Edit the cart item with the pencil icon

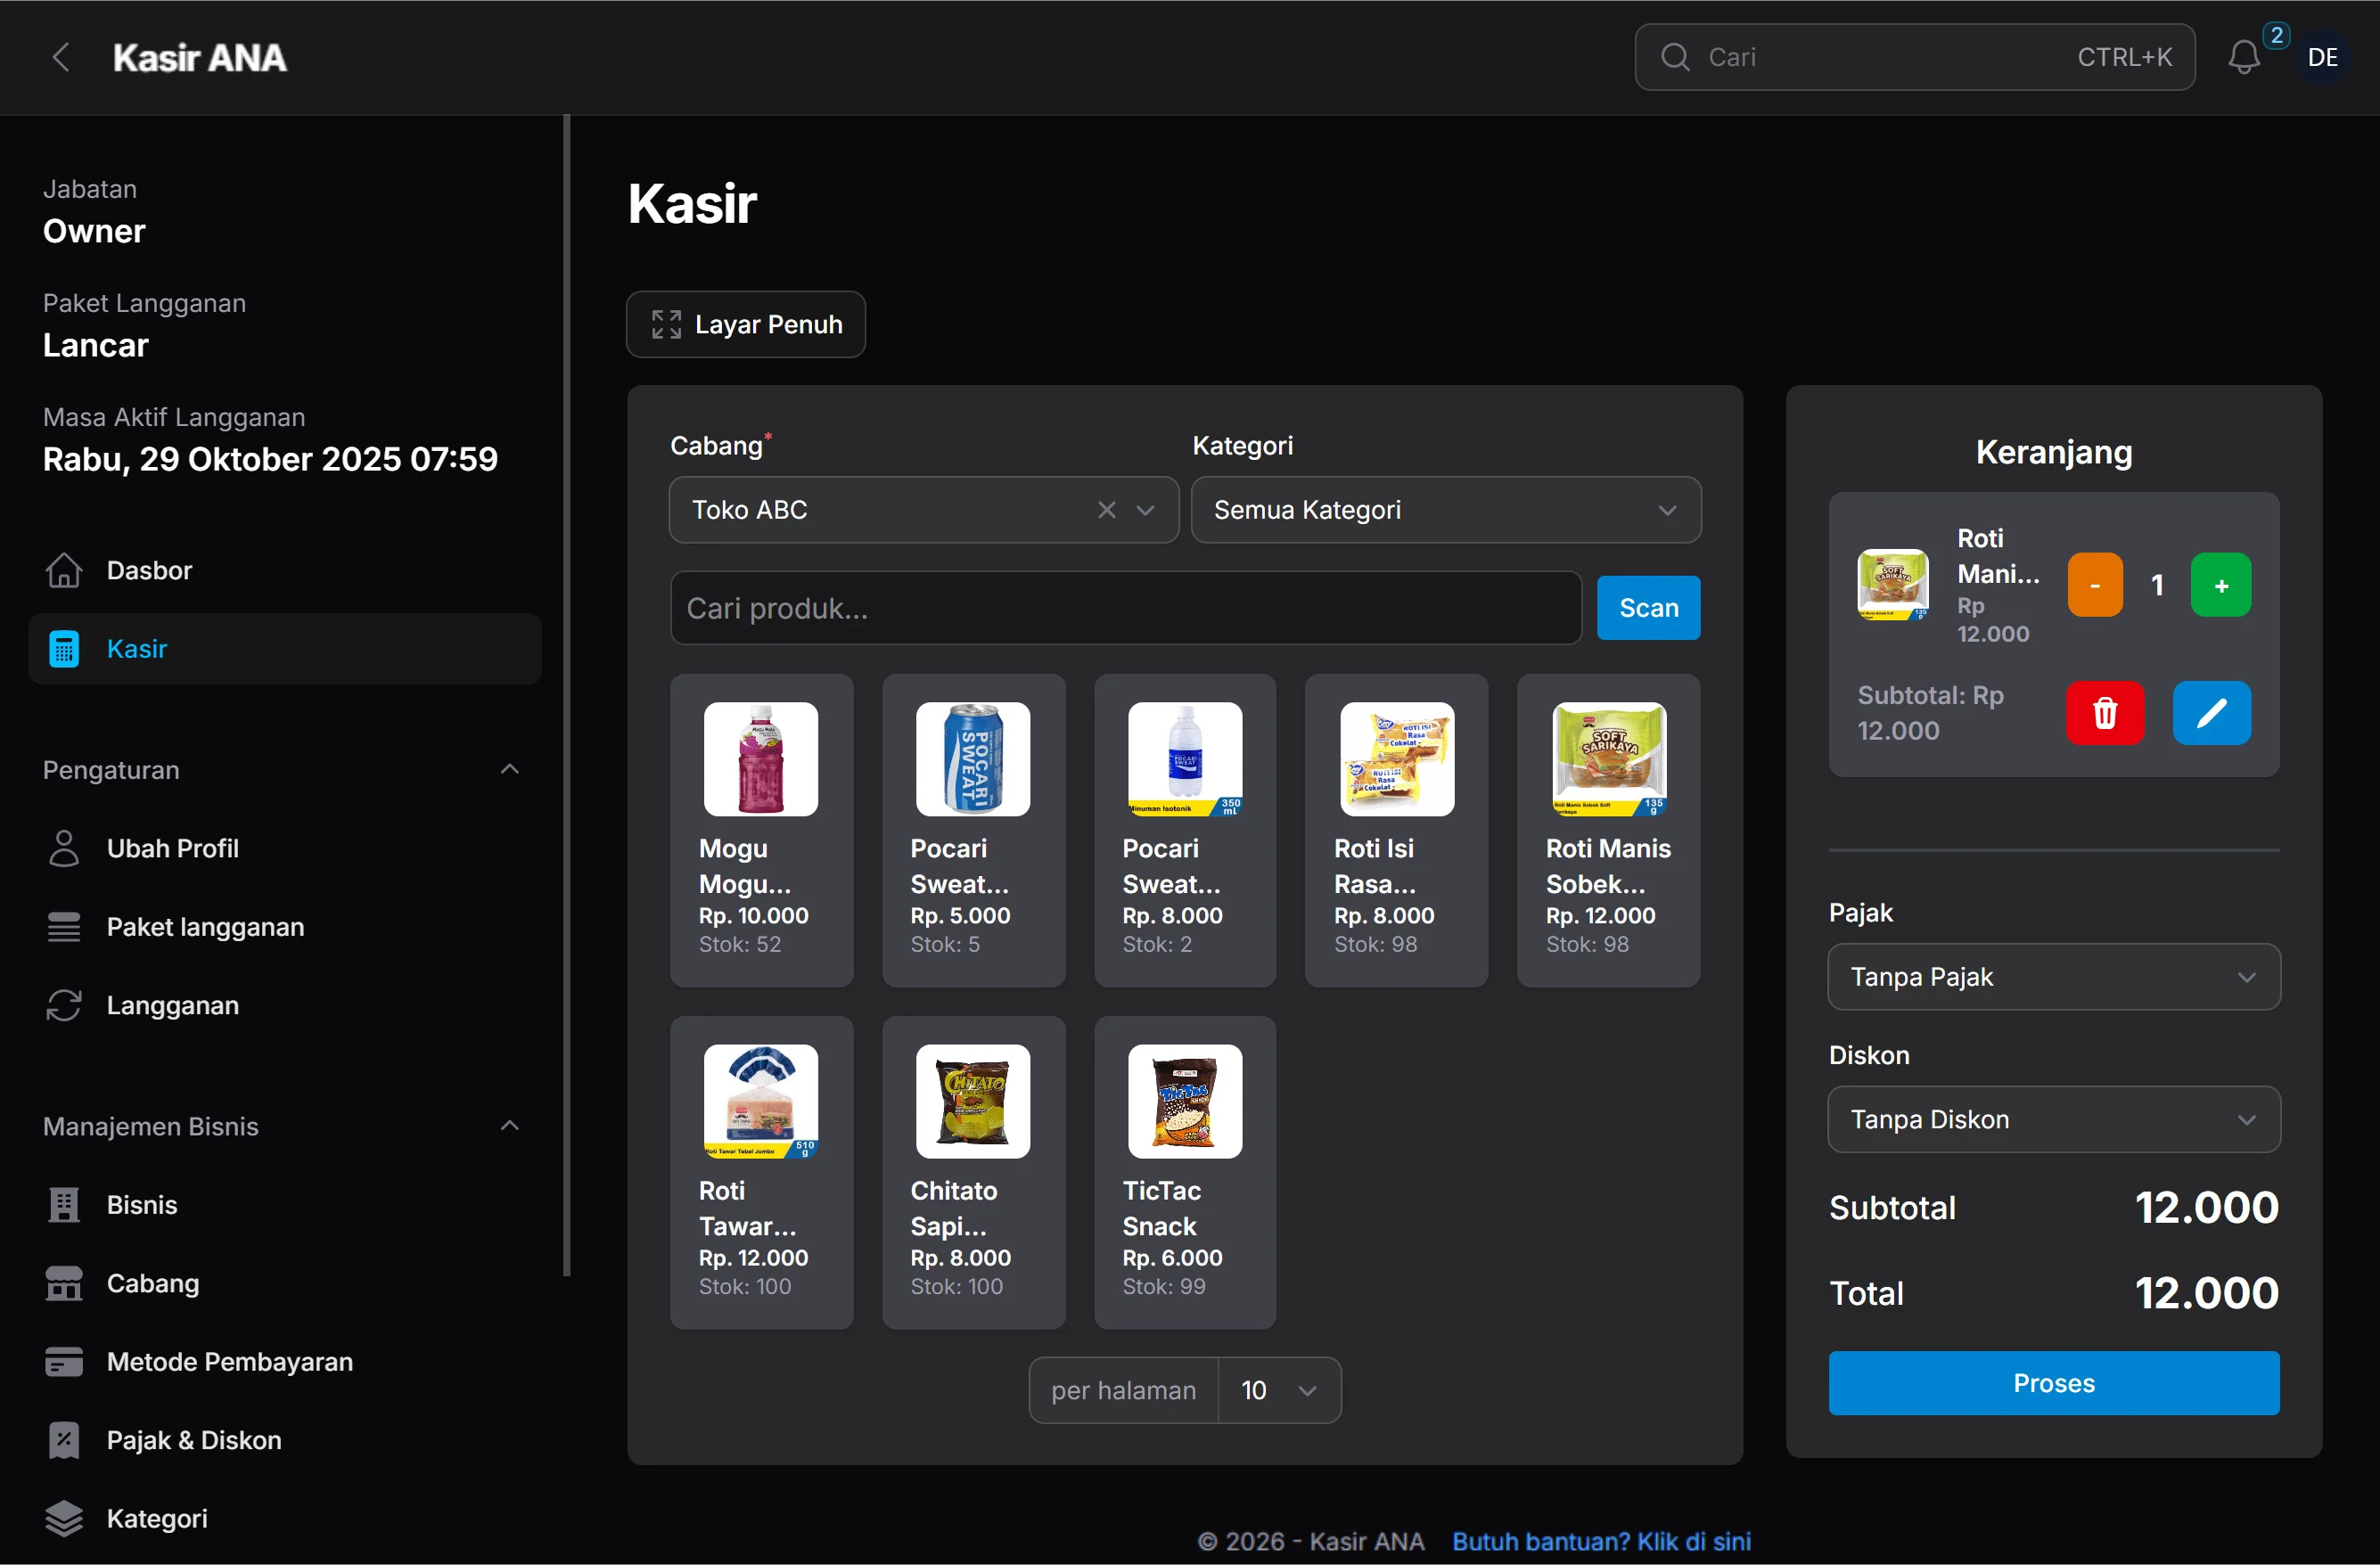coord(2211,712)
